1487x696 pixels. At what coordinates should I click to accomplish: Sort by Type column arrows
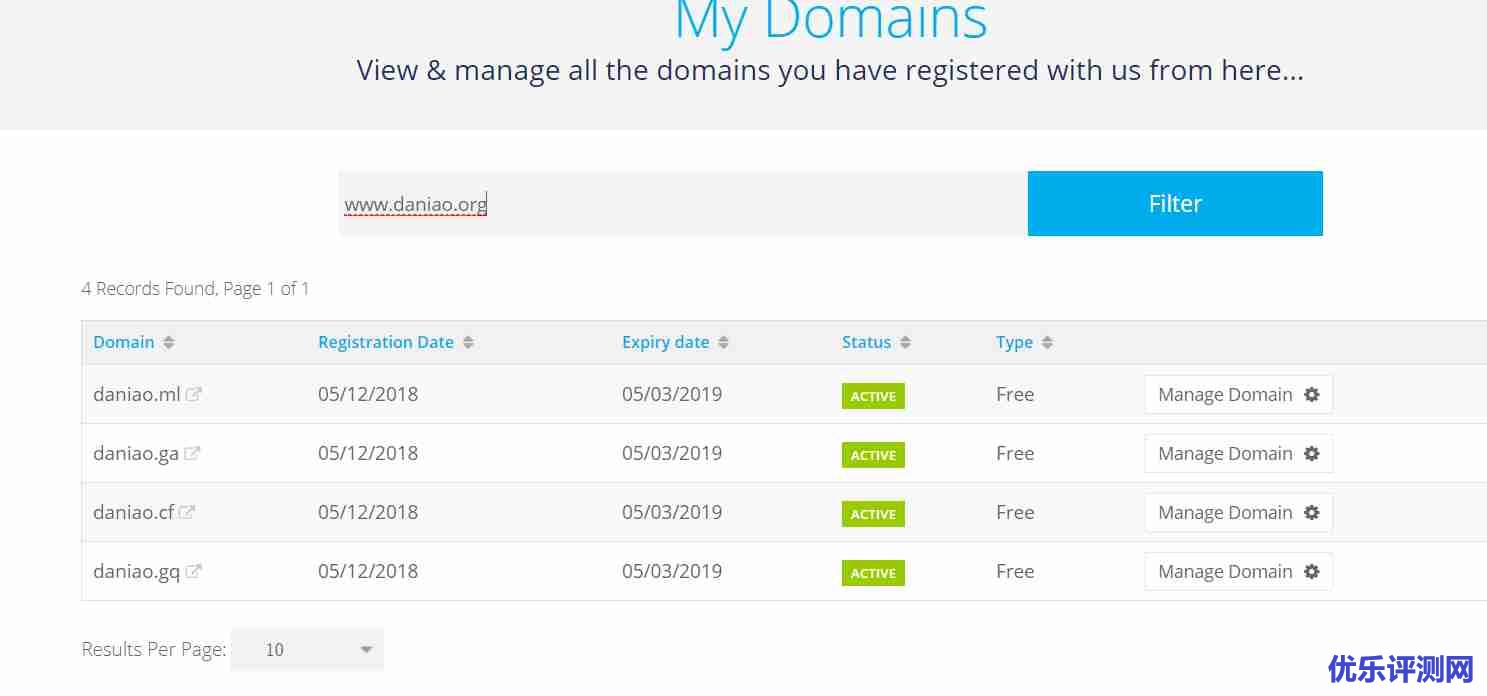tap(1047, 342)
